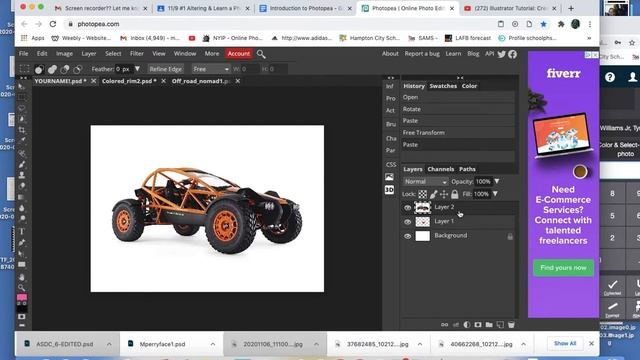Screen dimensions: 640x360
Task: Toggle lock image pixels brush icon
Action: point(433,194)
